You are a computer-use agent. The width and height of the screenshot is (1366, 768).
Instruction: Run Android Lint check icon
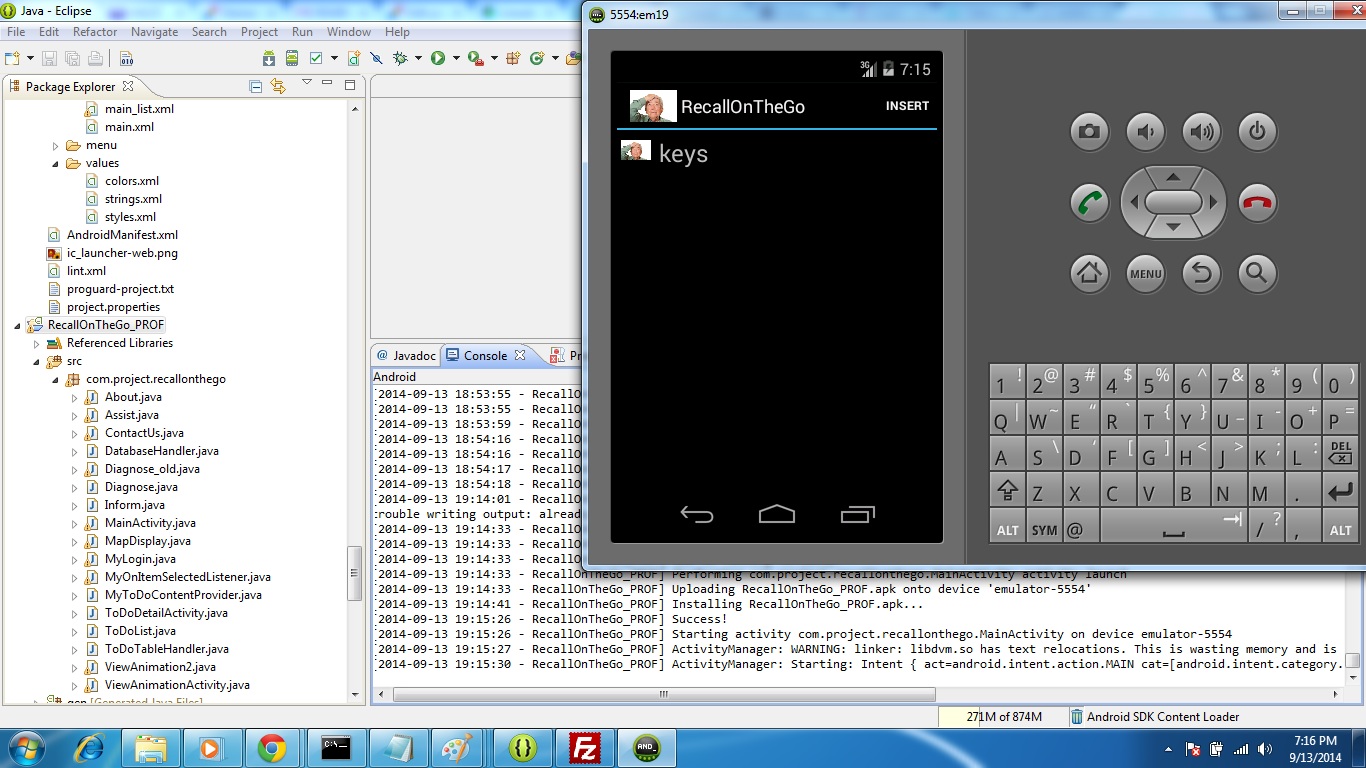[x=316, y=58]
